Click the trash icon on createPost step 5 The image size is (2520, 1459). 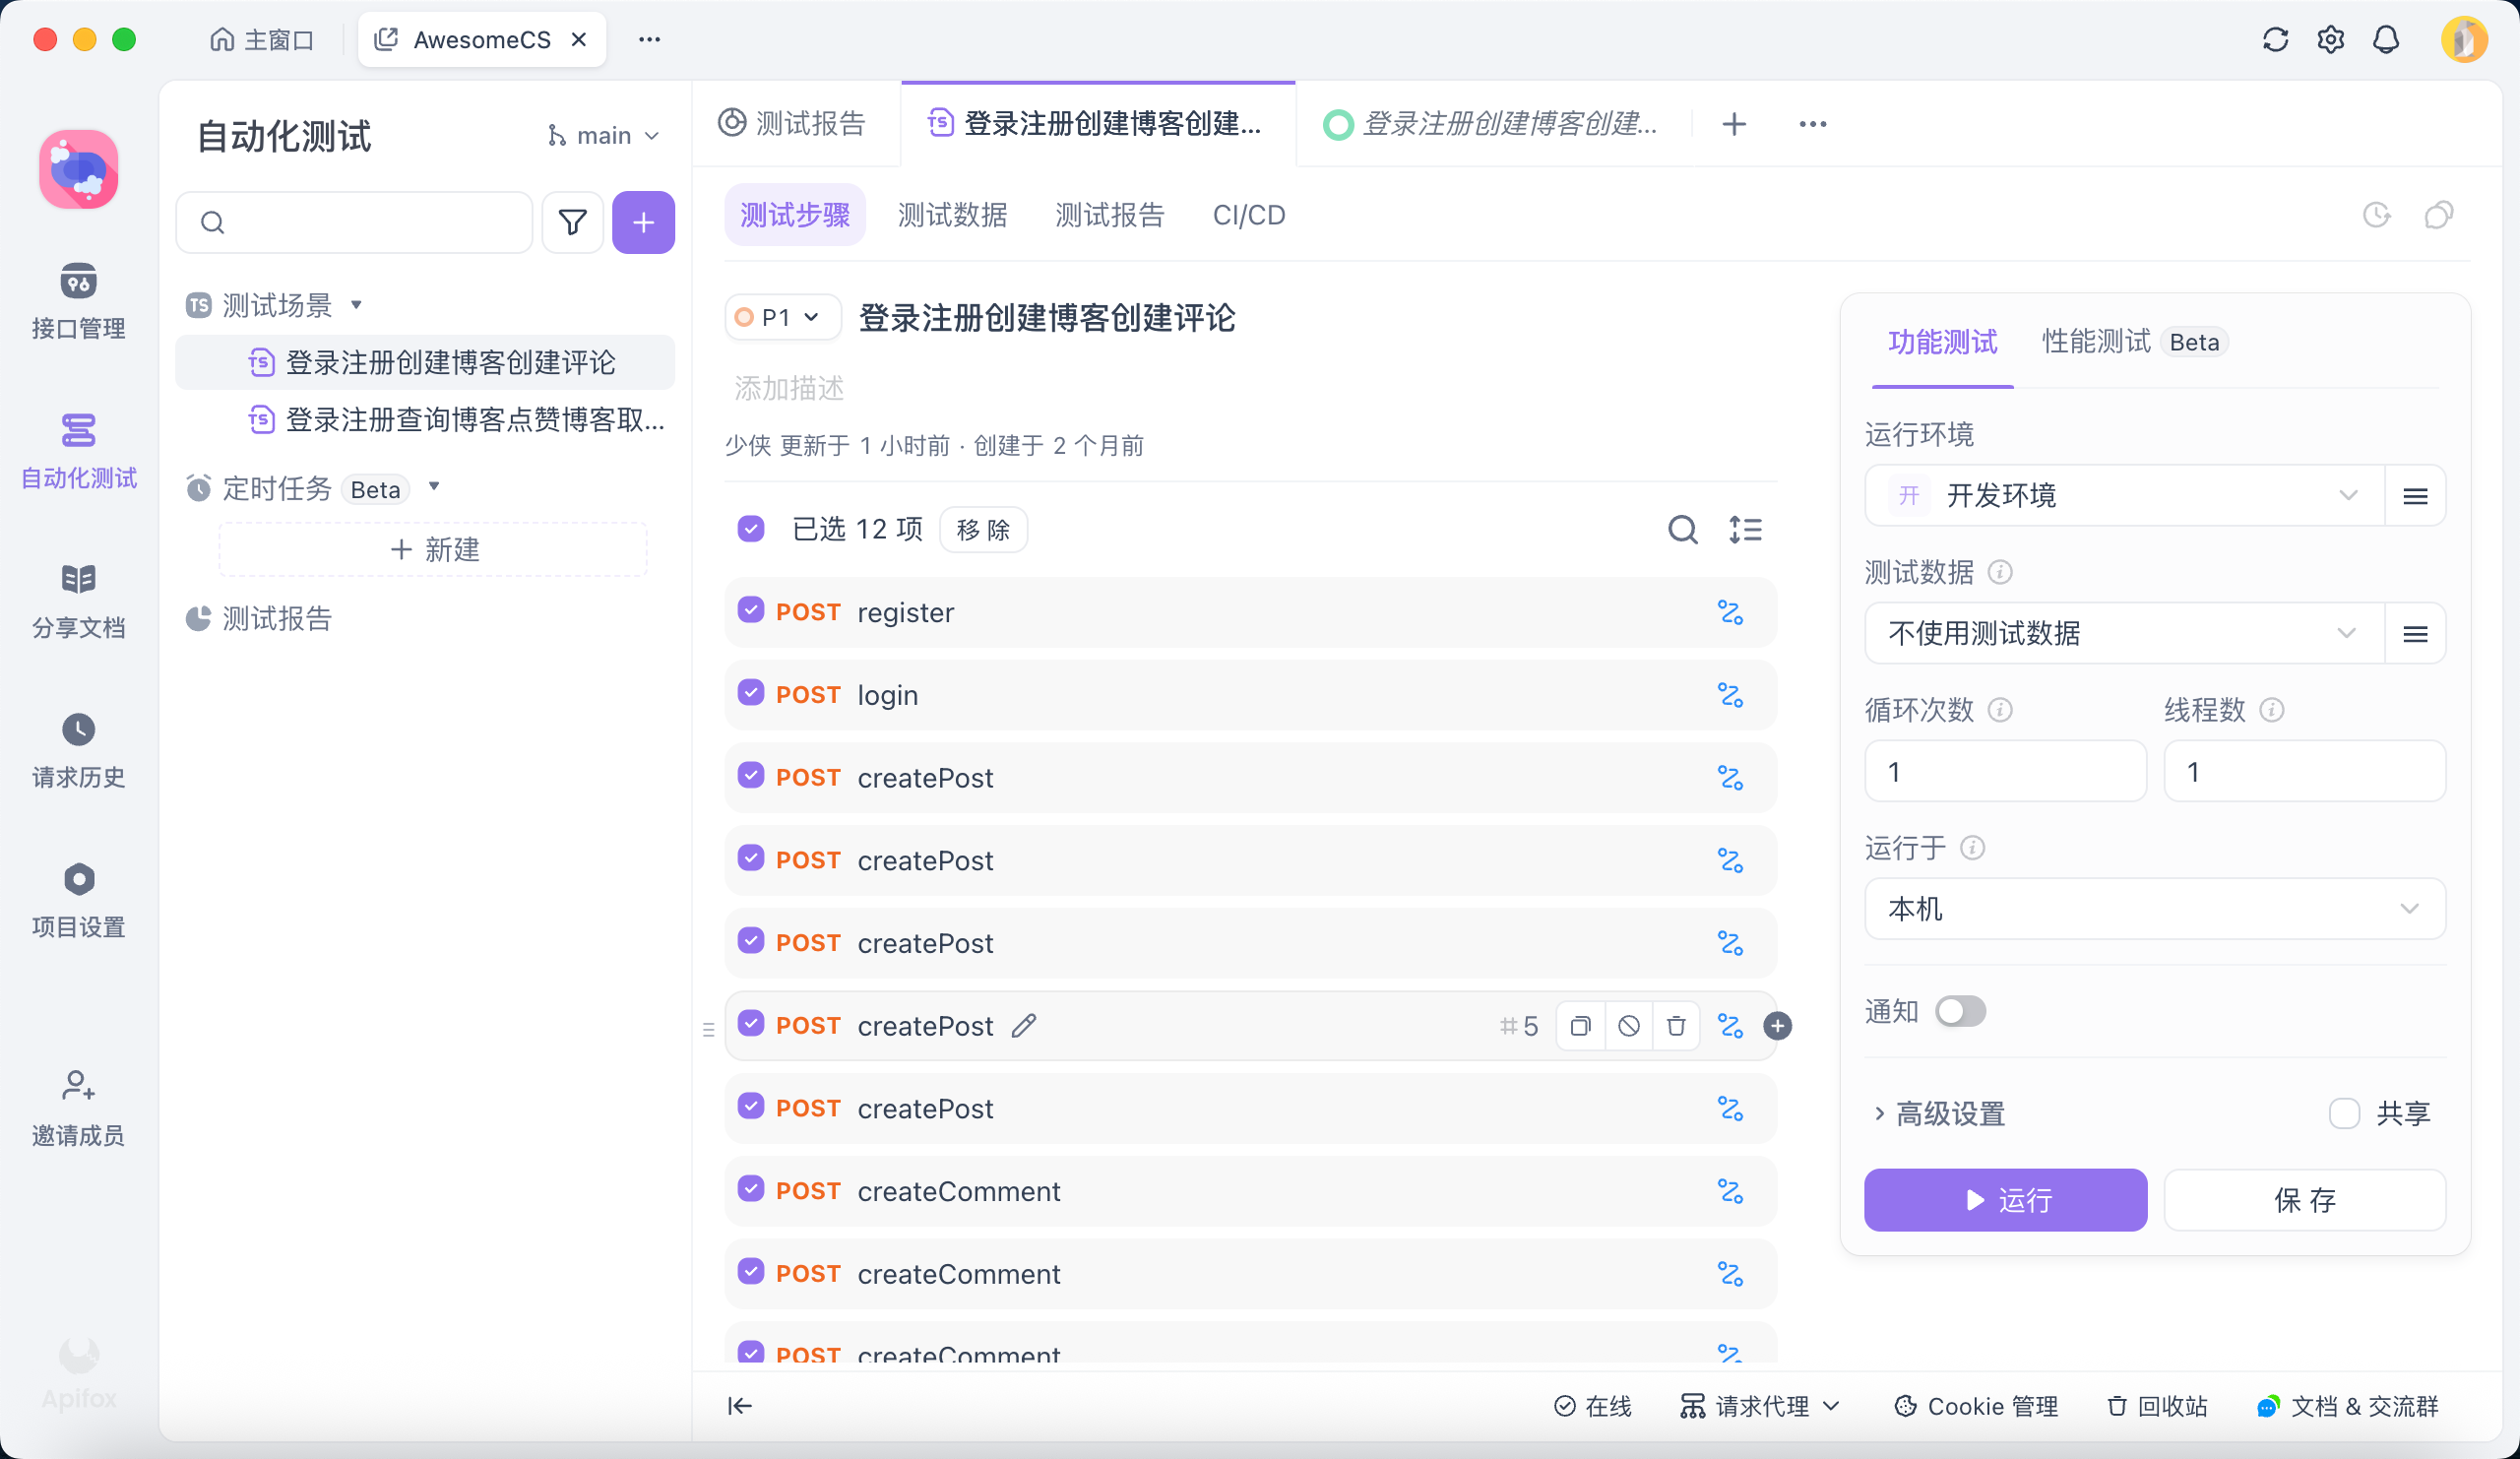1676,1026
